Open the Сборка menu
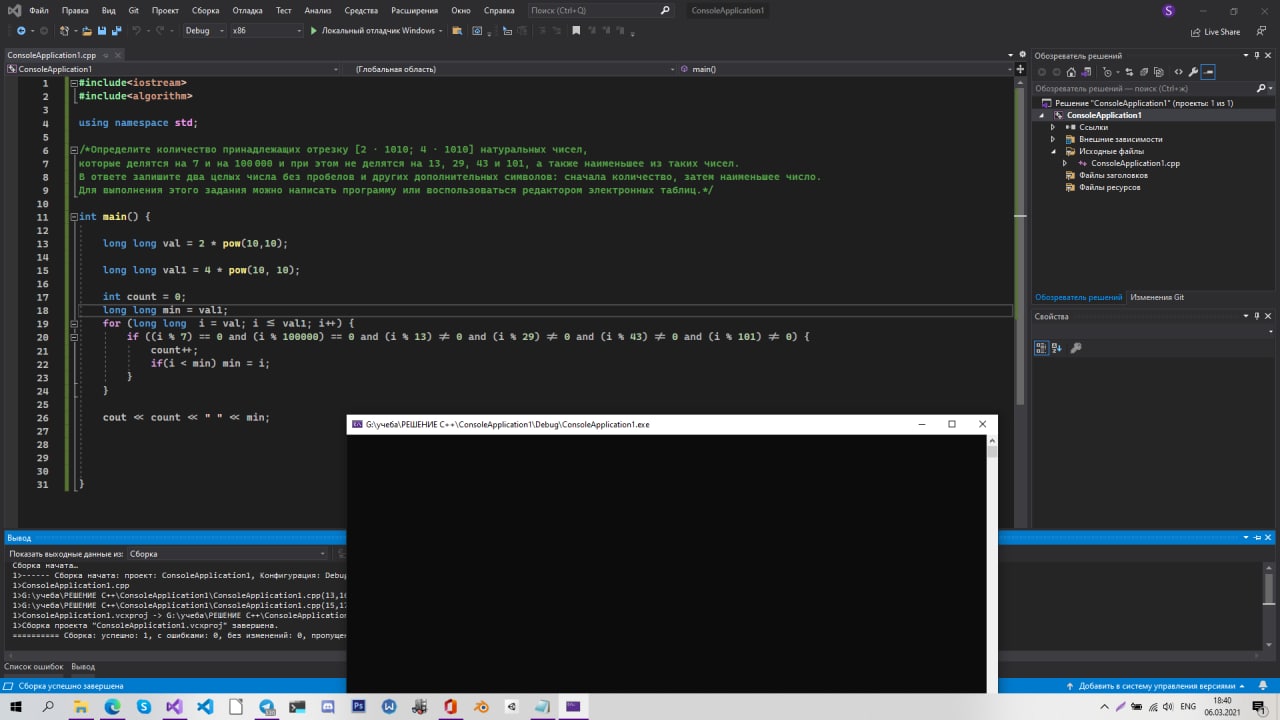This screenshot has height=720, width=1280. (x=205, y=10)
